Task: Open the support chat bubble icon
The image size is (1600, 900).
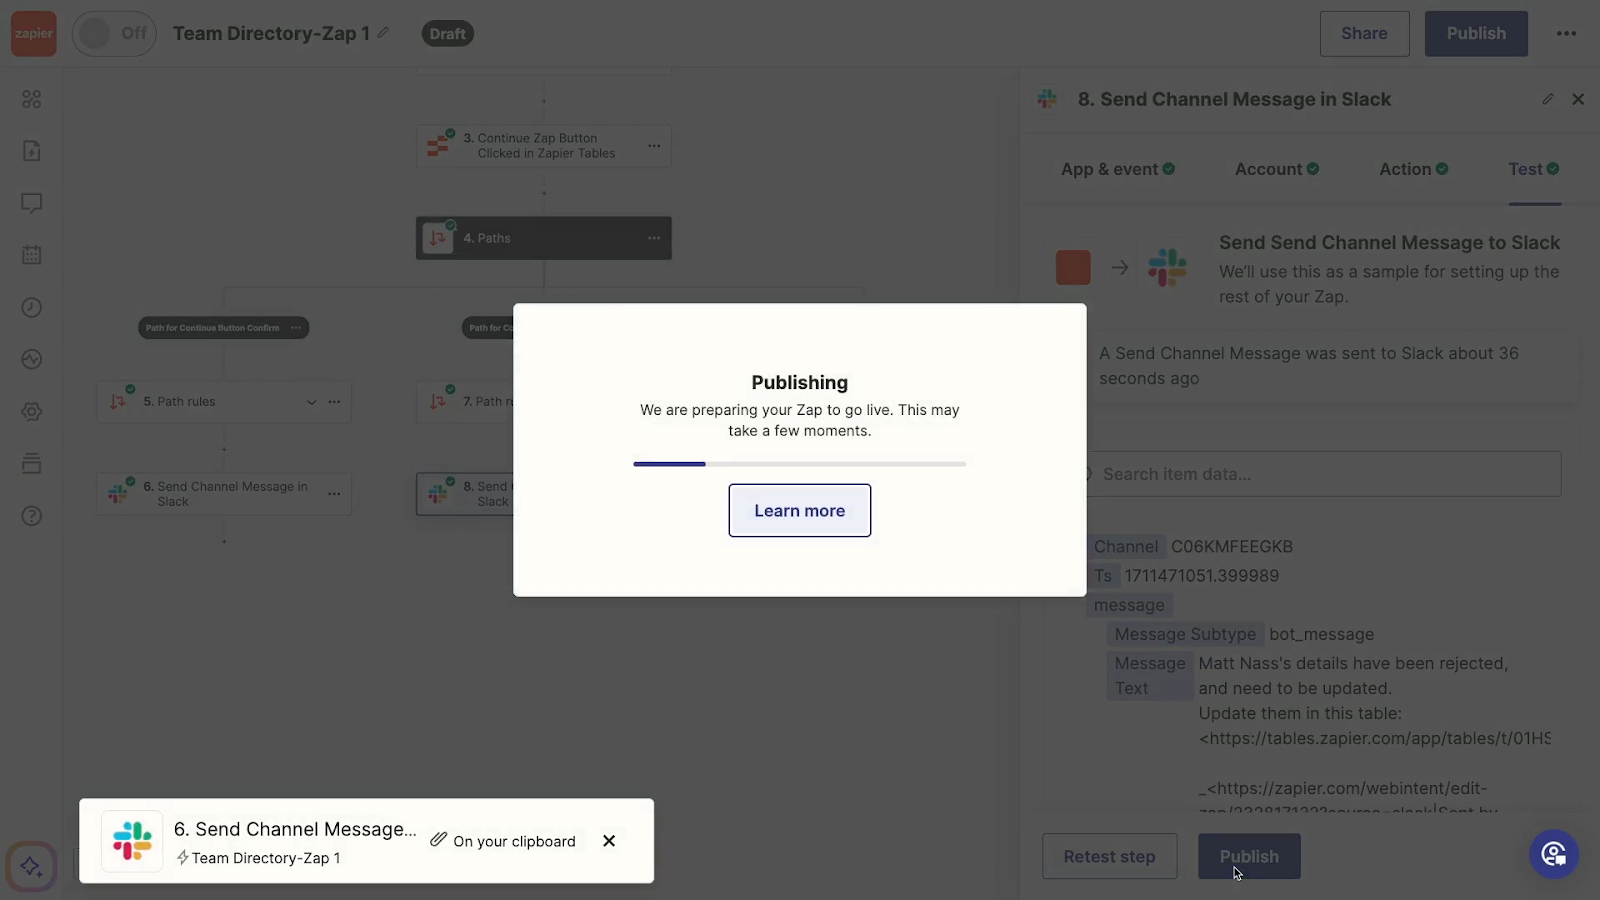Action: click(1554, 854)
